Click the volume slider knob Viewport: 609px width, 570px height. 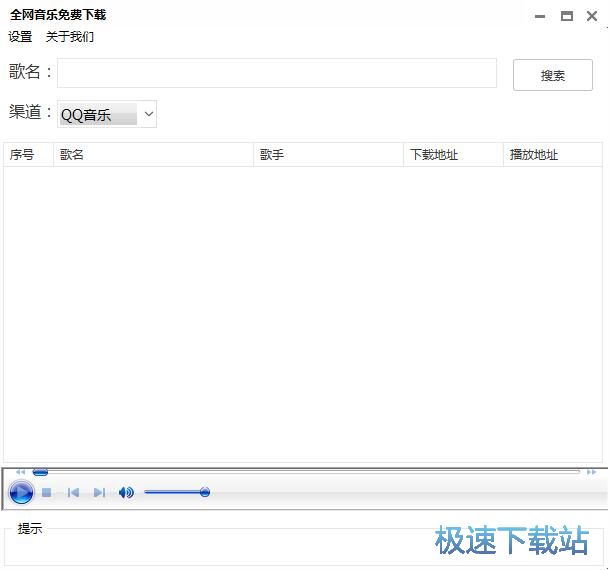tap(205, 492)
